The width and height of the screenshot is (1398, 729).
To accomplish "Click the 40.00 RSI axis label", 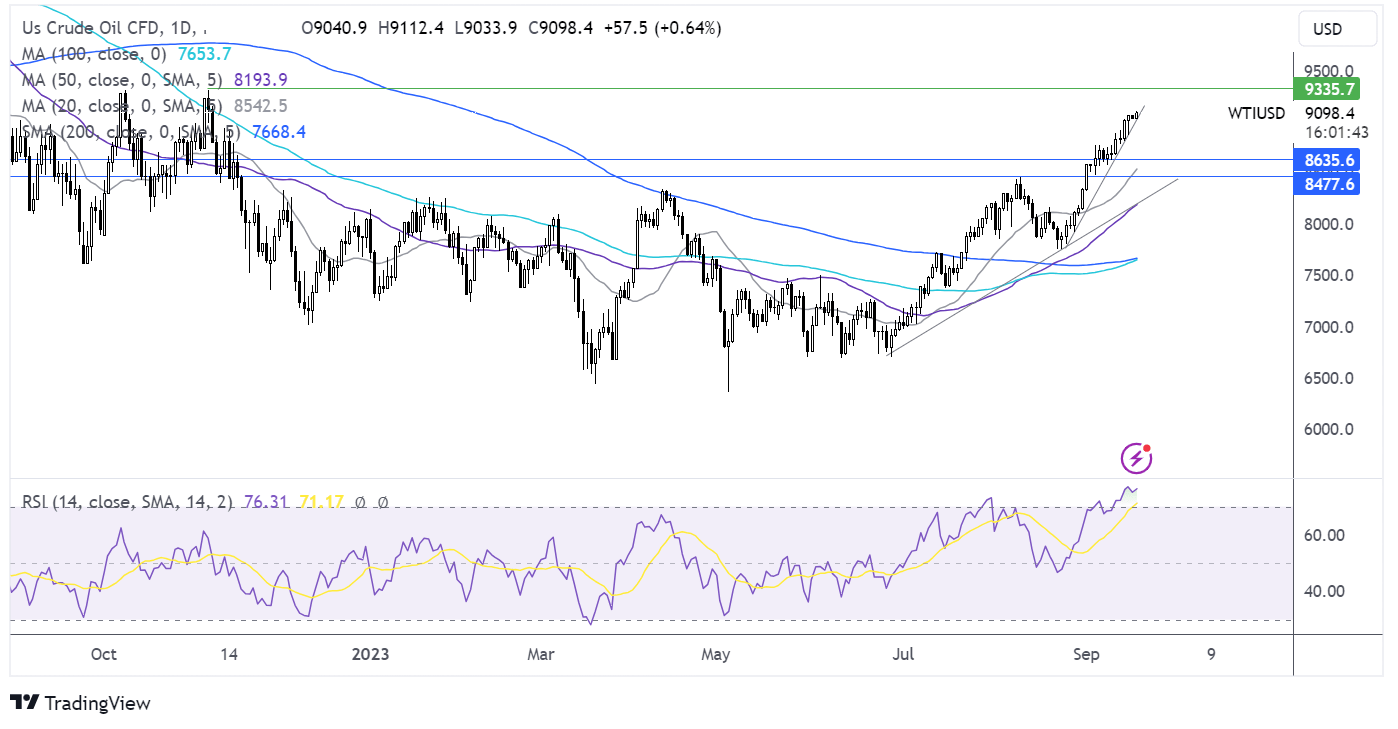I will click(1322, 591).
